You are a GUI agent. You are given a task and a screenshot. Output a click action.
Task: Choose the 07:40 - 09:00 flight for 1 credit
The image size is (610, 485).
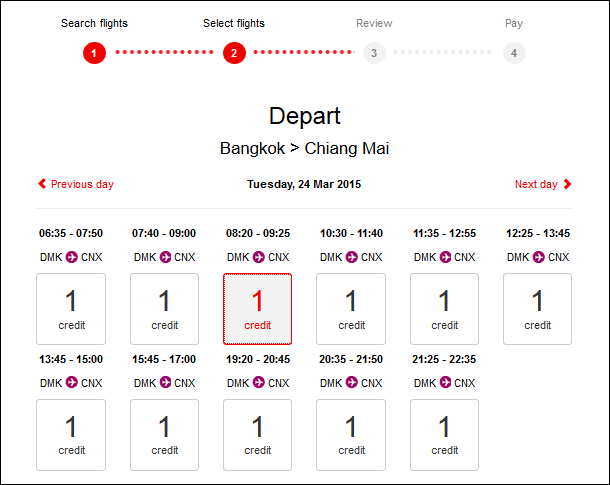tap(165, 309)
